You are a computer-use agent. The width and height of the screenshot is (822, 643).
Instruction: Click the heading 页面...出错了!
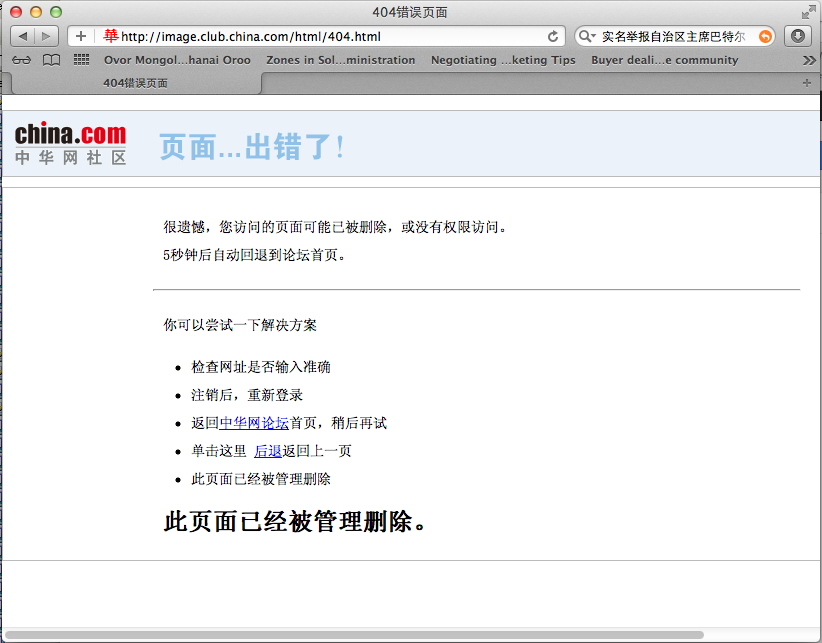252,147
